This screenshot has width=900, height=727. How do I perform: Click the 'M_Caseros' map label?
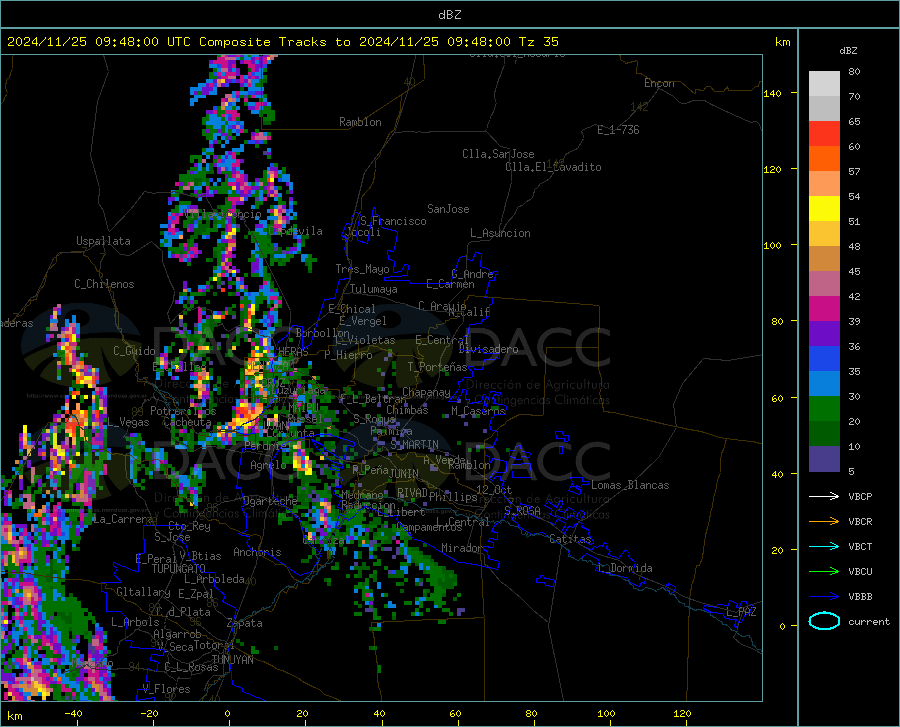tap(478, 411)
